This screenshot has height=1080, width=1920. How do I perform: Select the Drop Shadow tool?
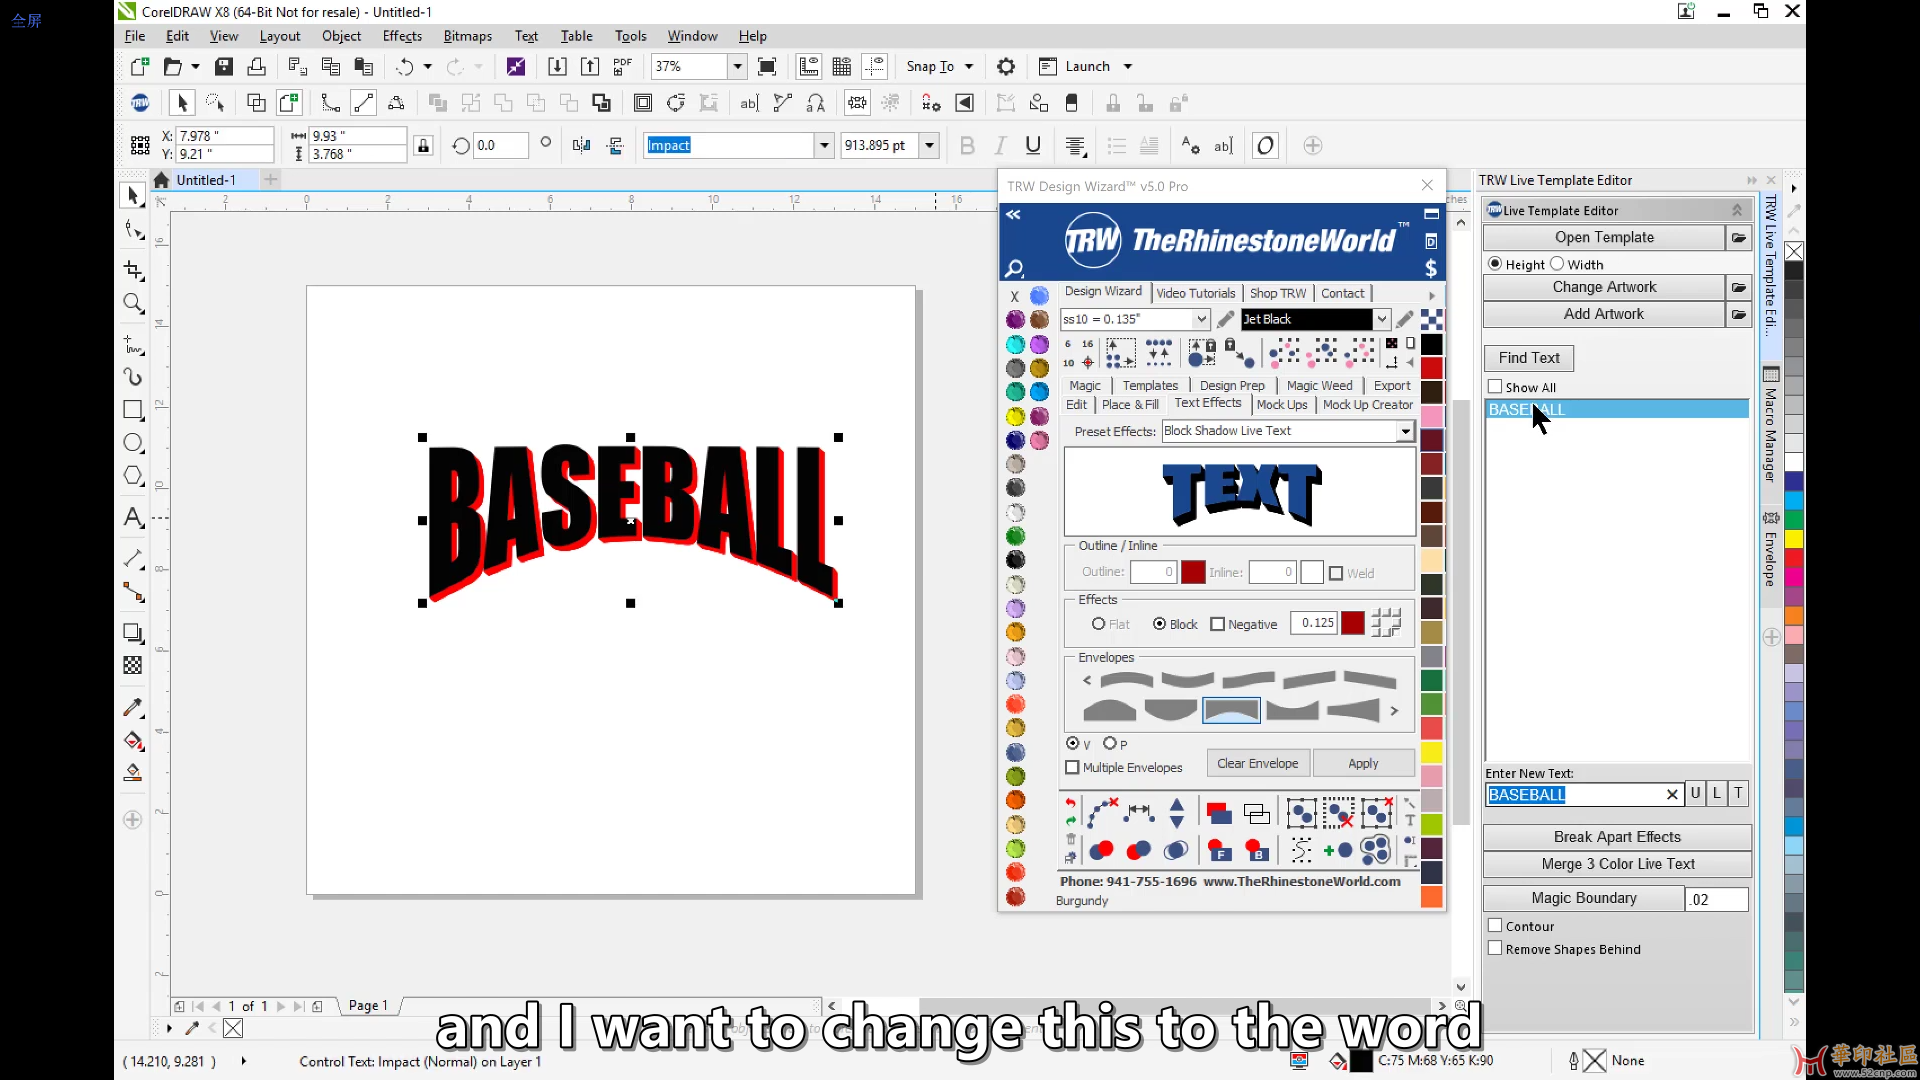[x=133, y=632]
